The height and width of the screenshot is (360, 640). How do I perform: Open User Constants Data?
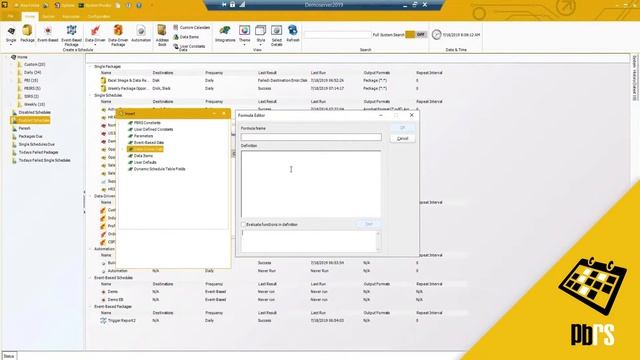(189, 47)
